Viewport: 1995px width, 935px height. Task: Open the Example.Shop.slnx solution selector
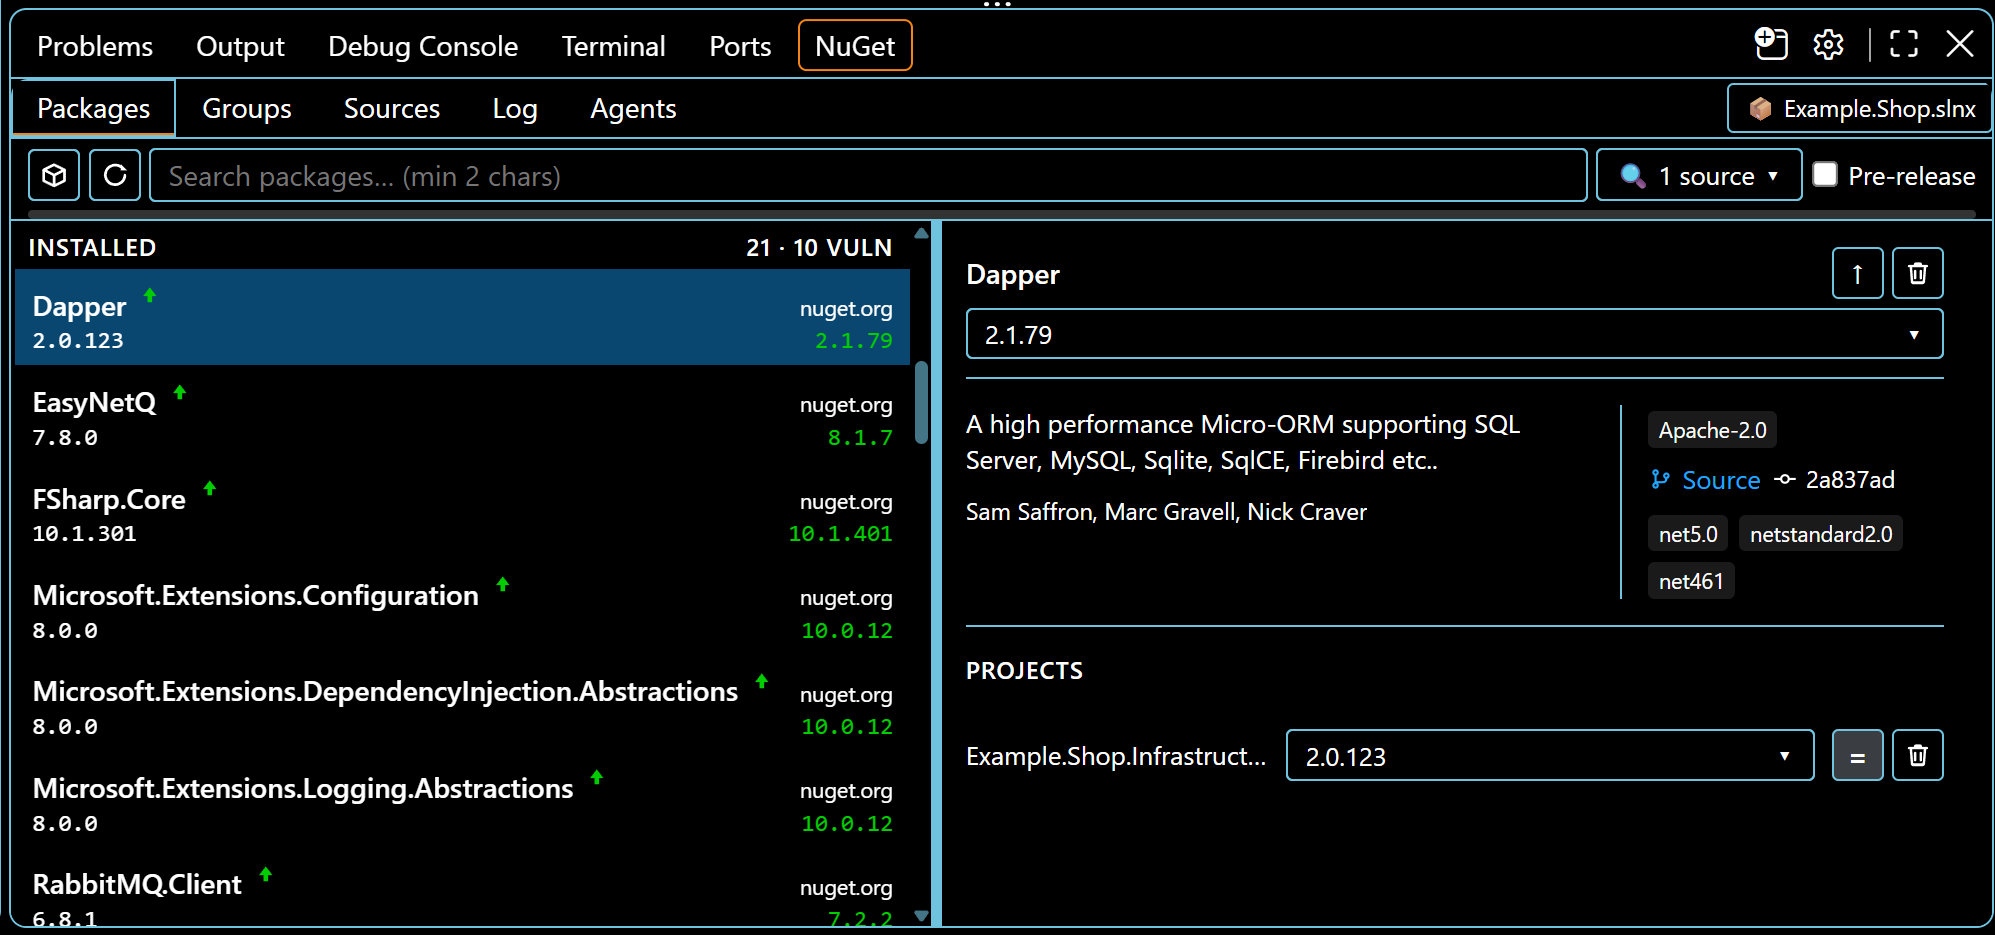click(1859, 108)
